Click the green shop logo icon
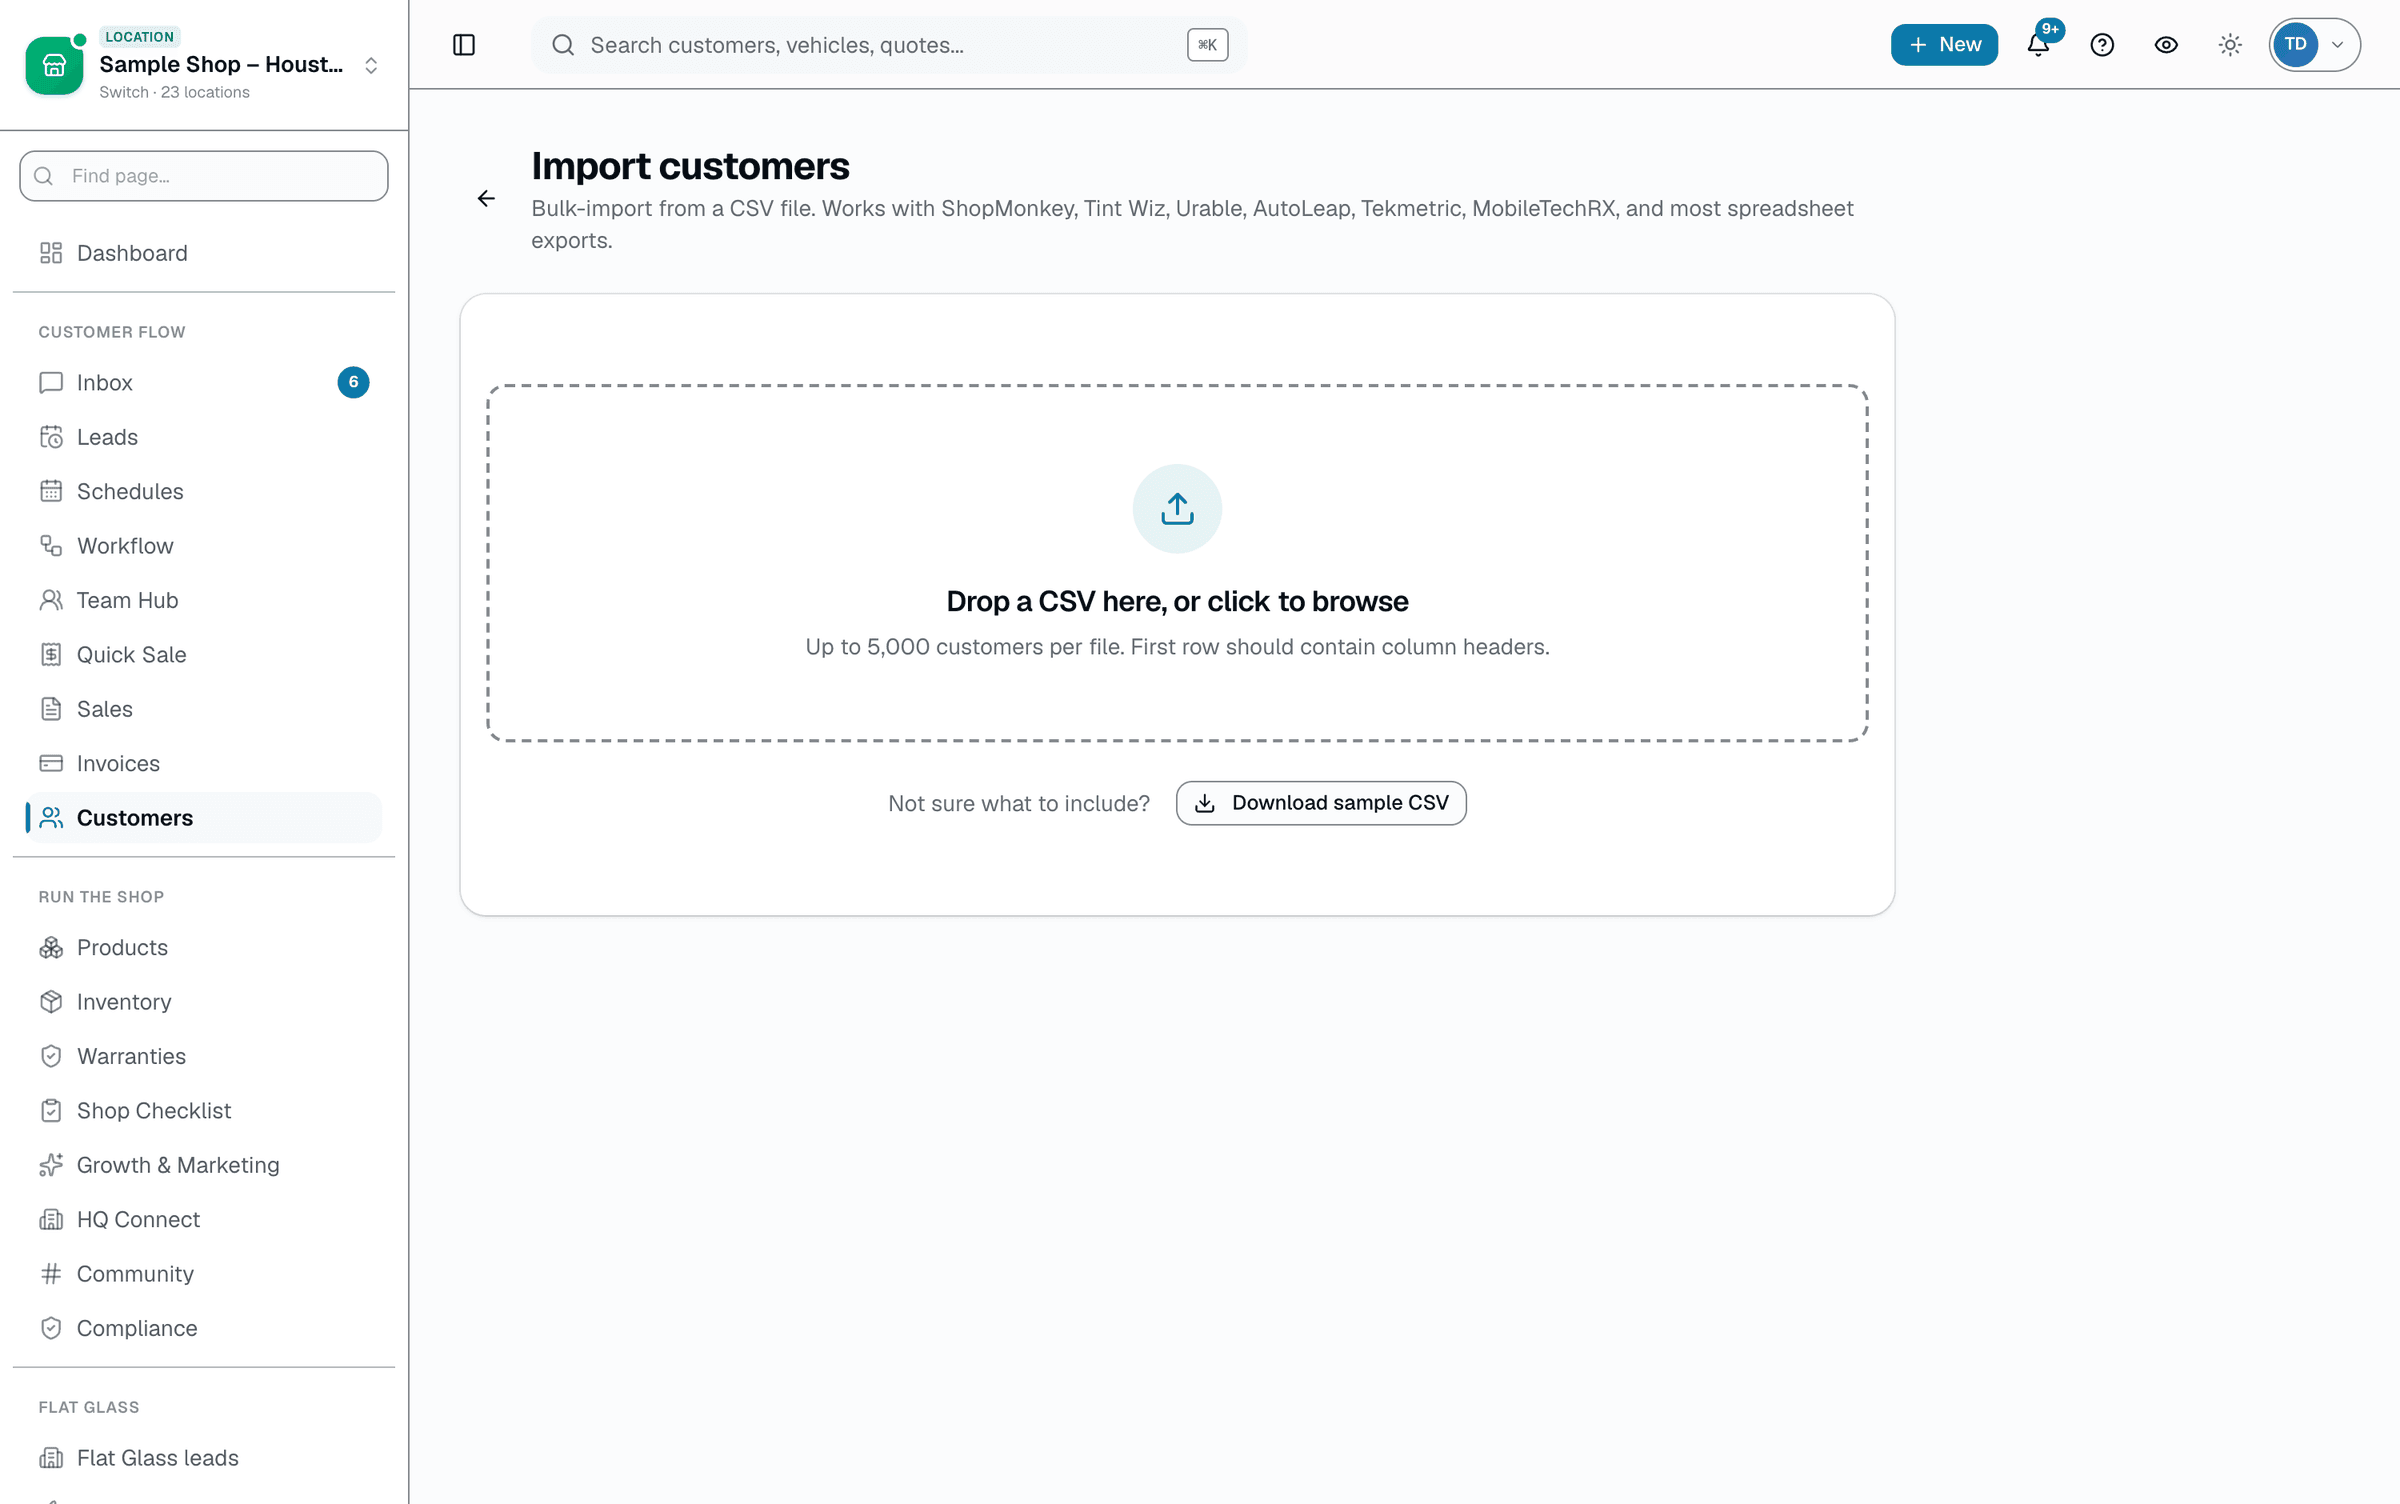Image resolution: width=2400 pixels, height=1504 pixels. pos(54,65)
